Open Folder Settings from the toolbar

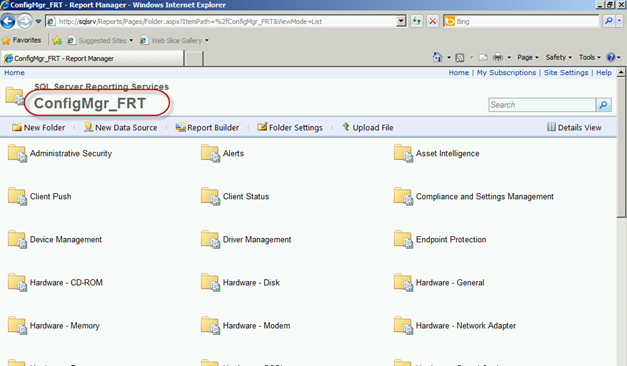click(x=290, y=128)
